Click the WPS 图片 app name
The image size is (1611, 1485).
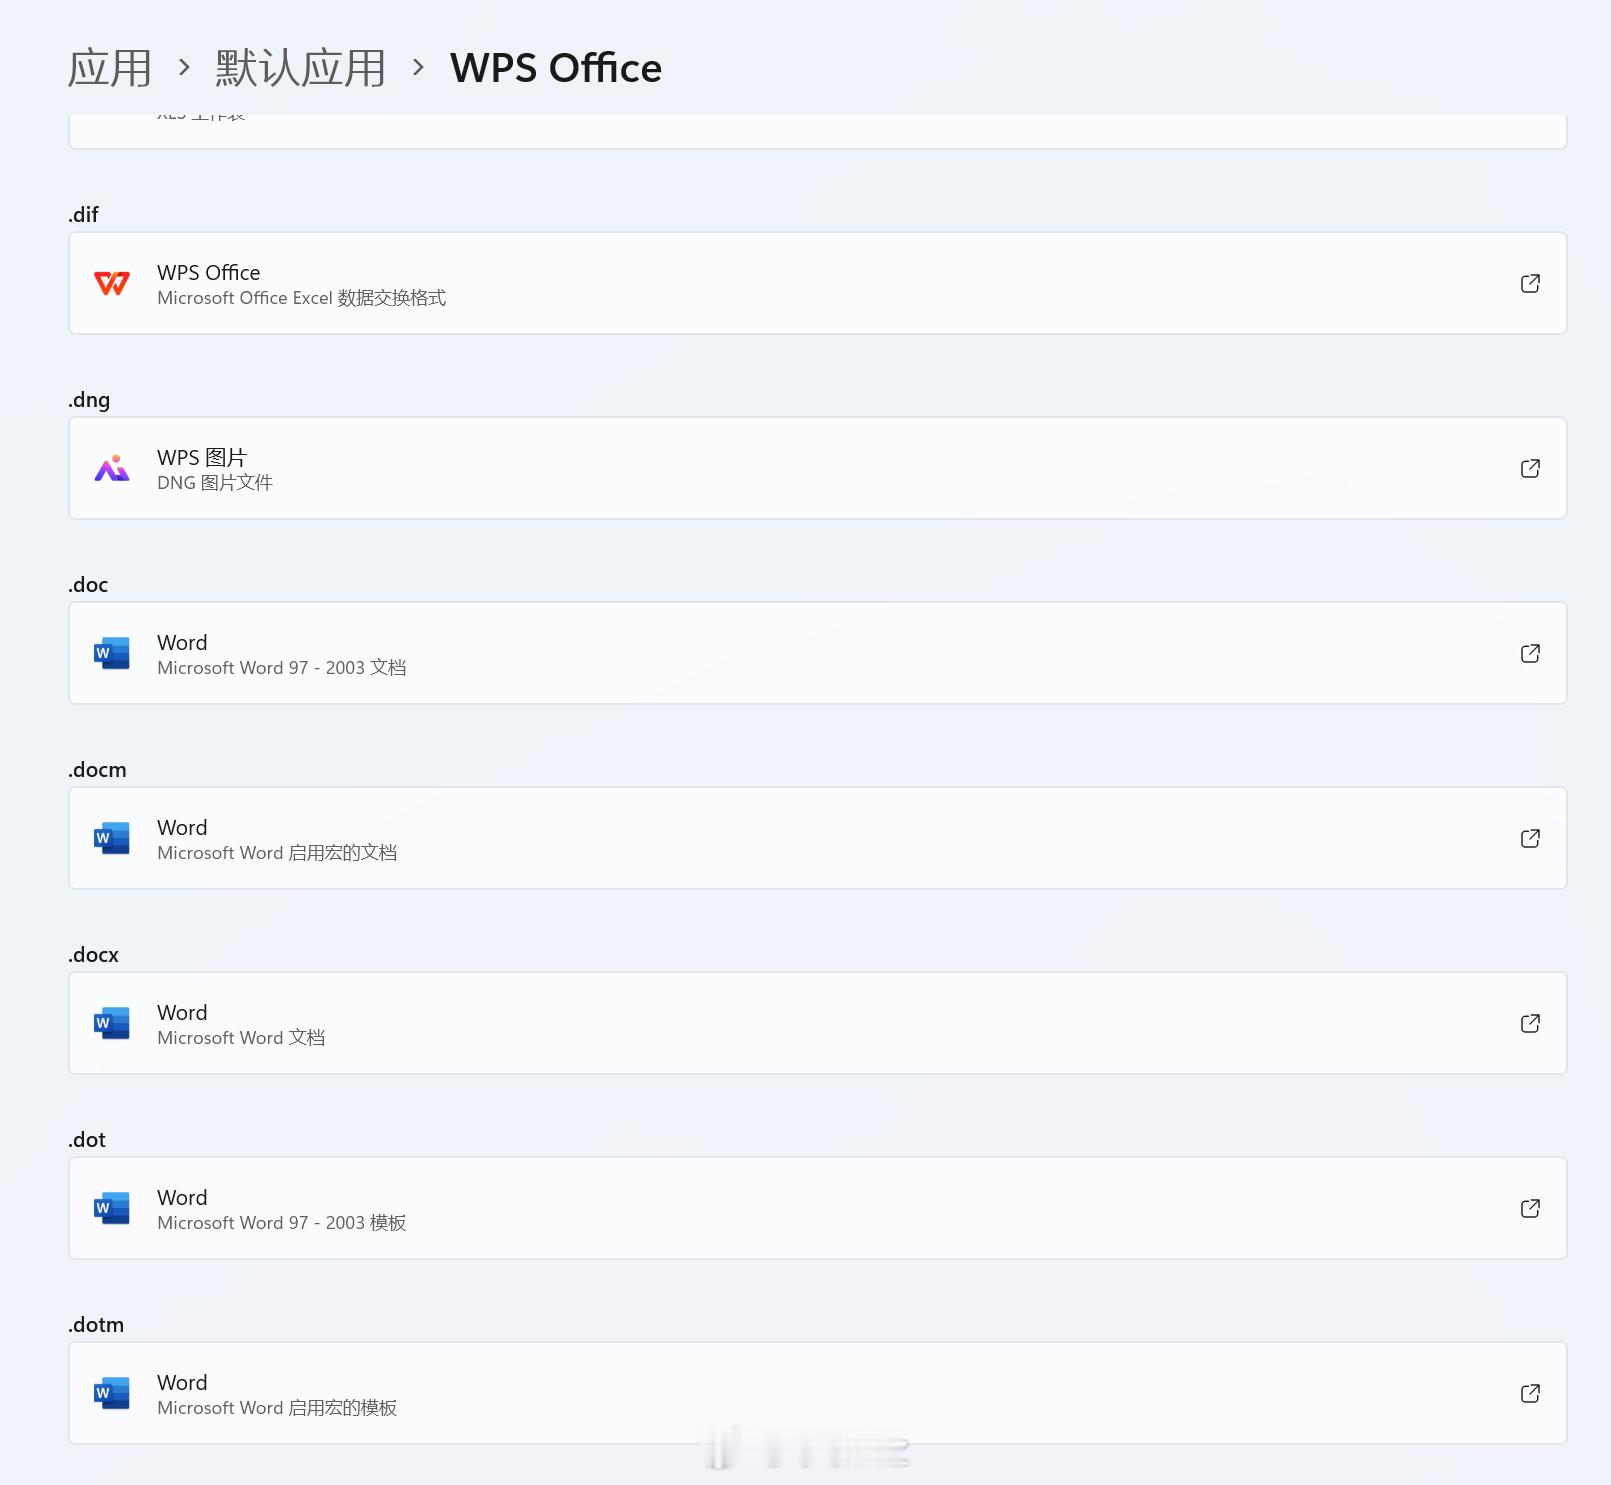point(202,457)
